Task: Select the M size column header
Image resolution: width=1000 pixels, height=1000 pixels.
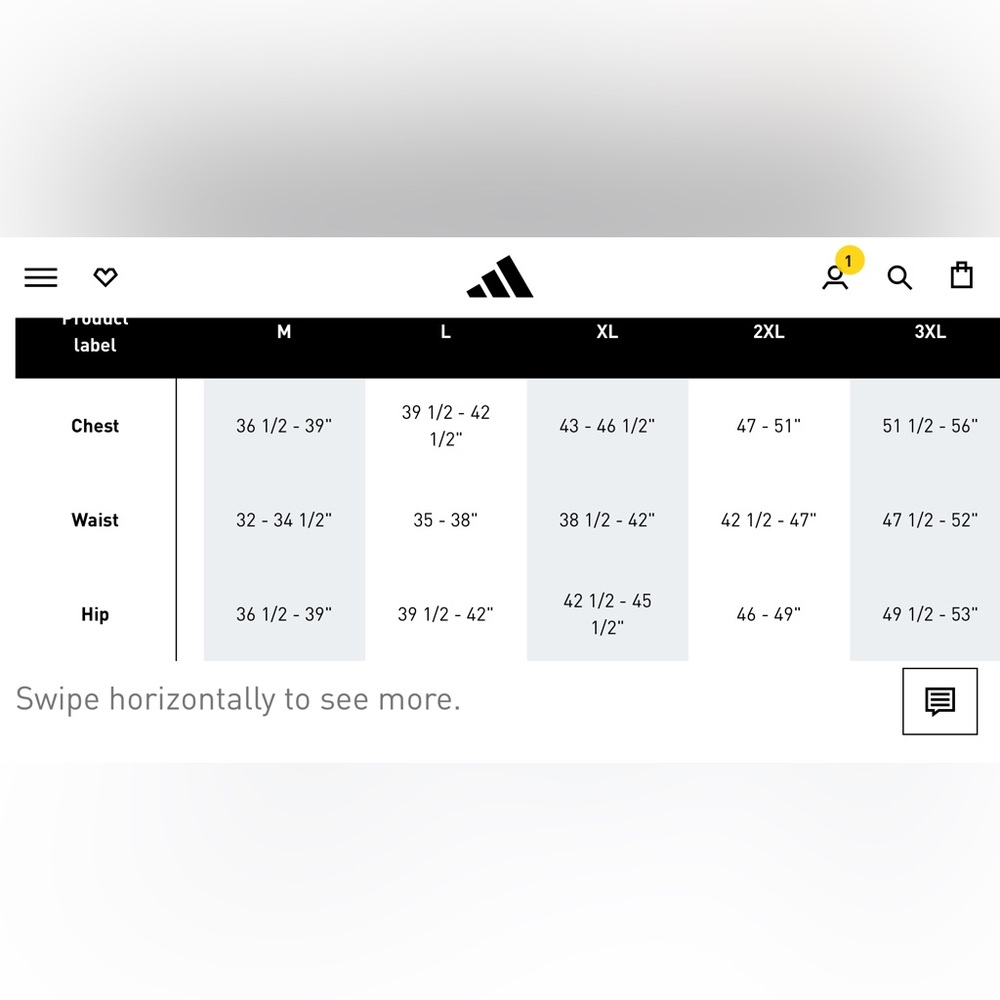Action: tap(284, 332)
